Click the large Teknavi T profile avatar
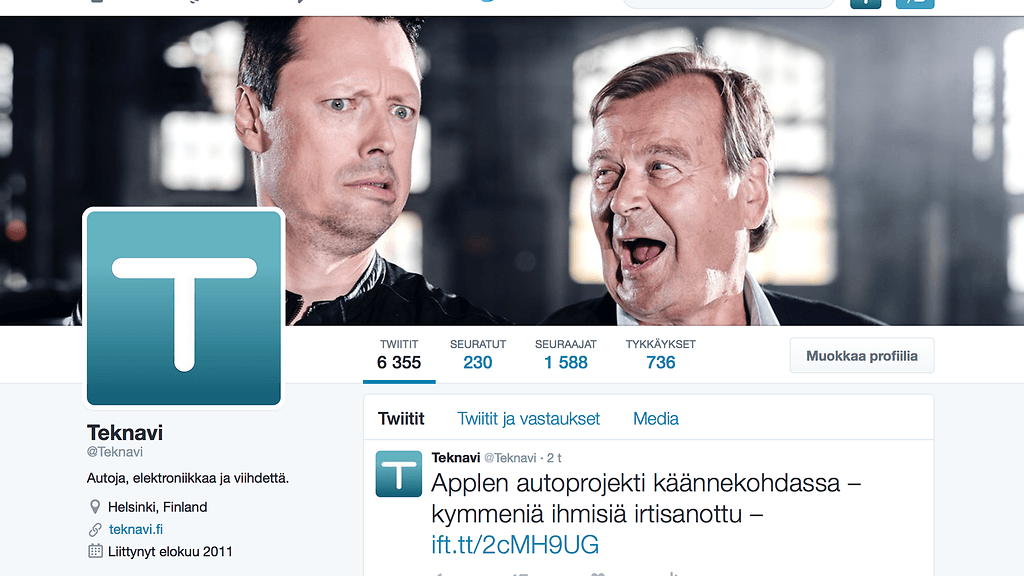1024x576 pixels. 184,308
